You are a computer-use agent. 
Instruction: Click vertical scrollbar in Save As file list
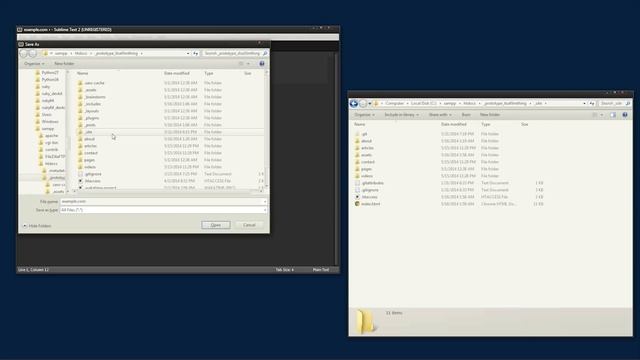click(x=267, y=129)
